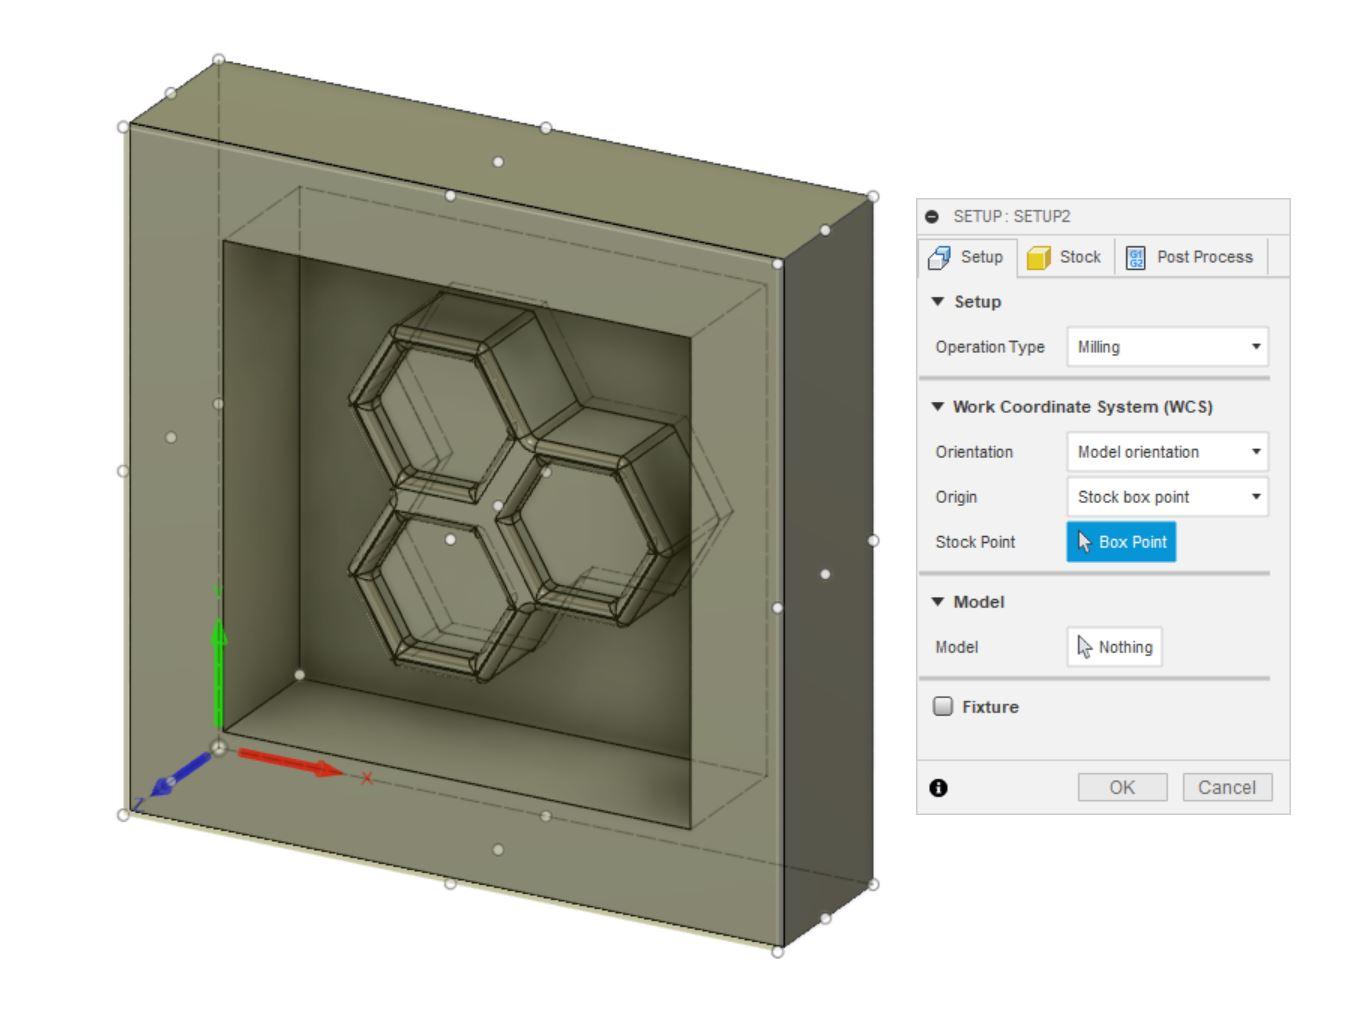Image resolution: width=1364 pixels, height=1020 pixels.
Task: Open the Operation Type dropdown
Action: [x=1167, y=347]
